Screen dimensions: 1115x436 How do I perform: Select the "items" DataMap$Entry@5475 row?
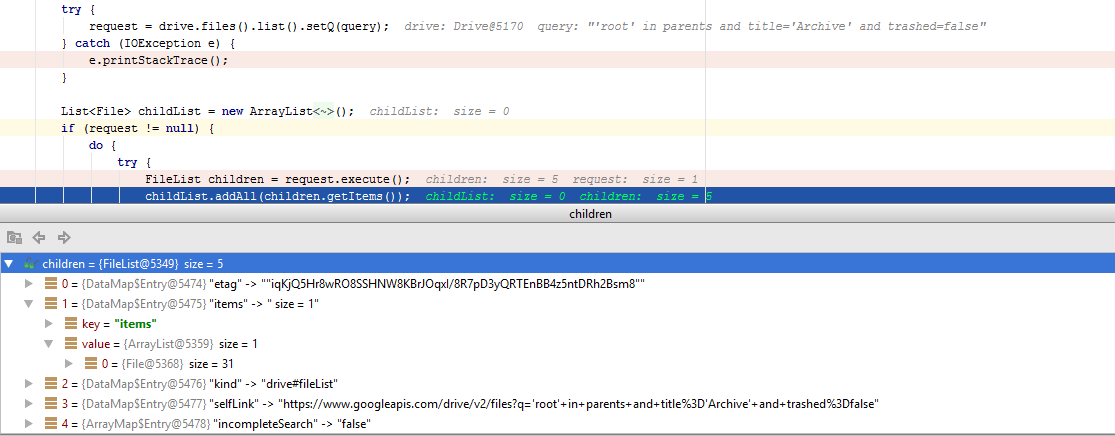coord(558,304)
